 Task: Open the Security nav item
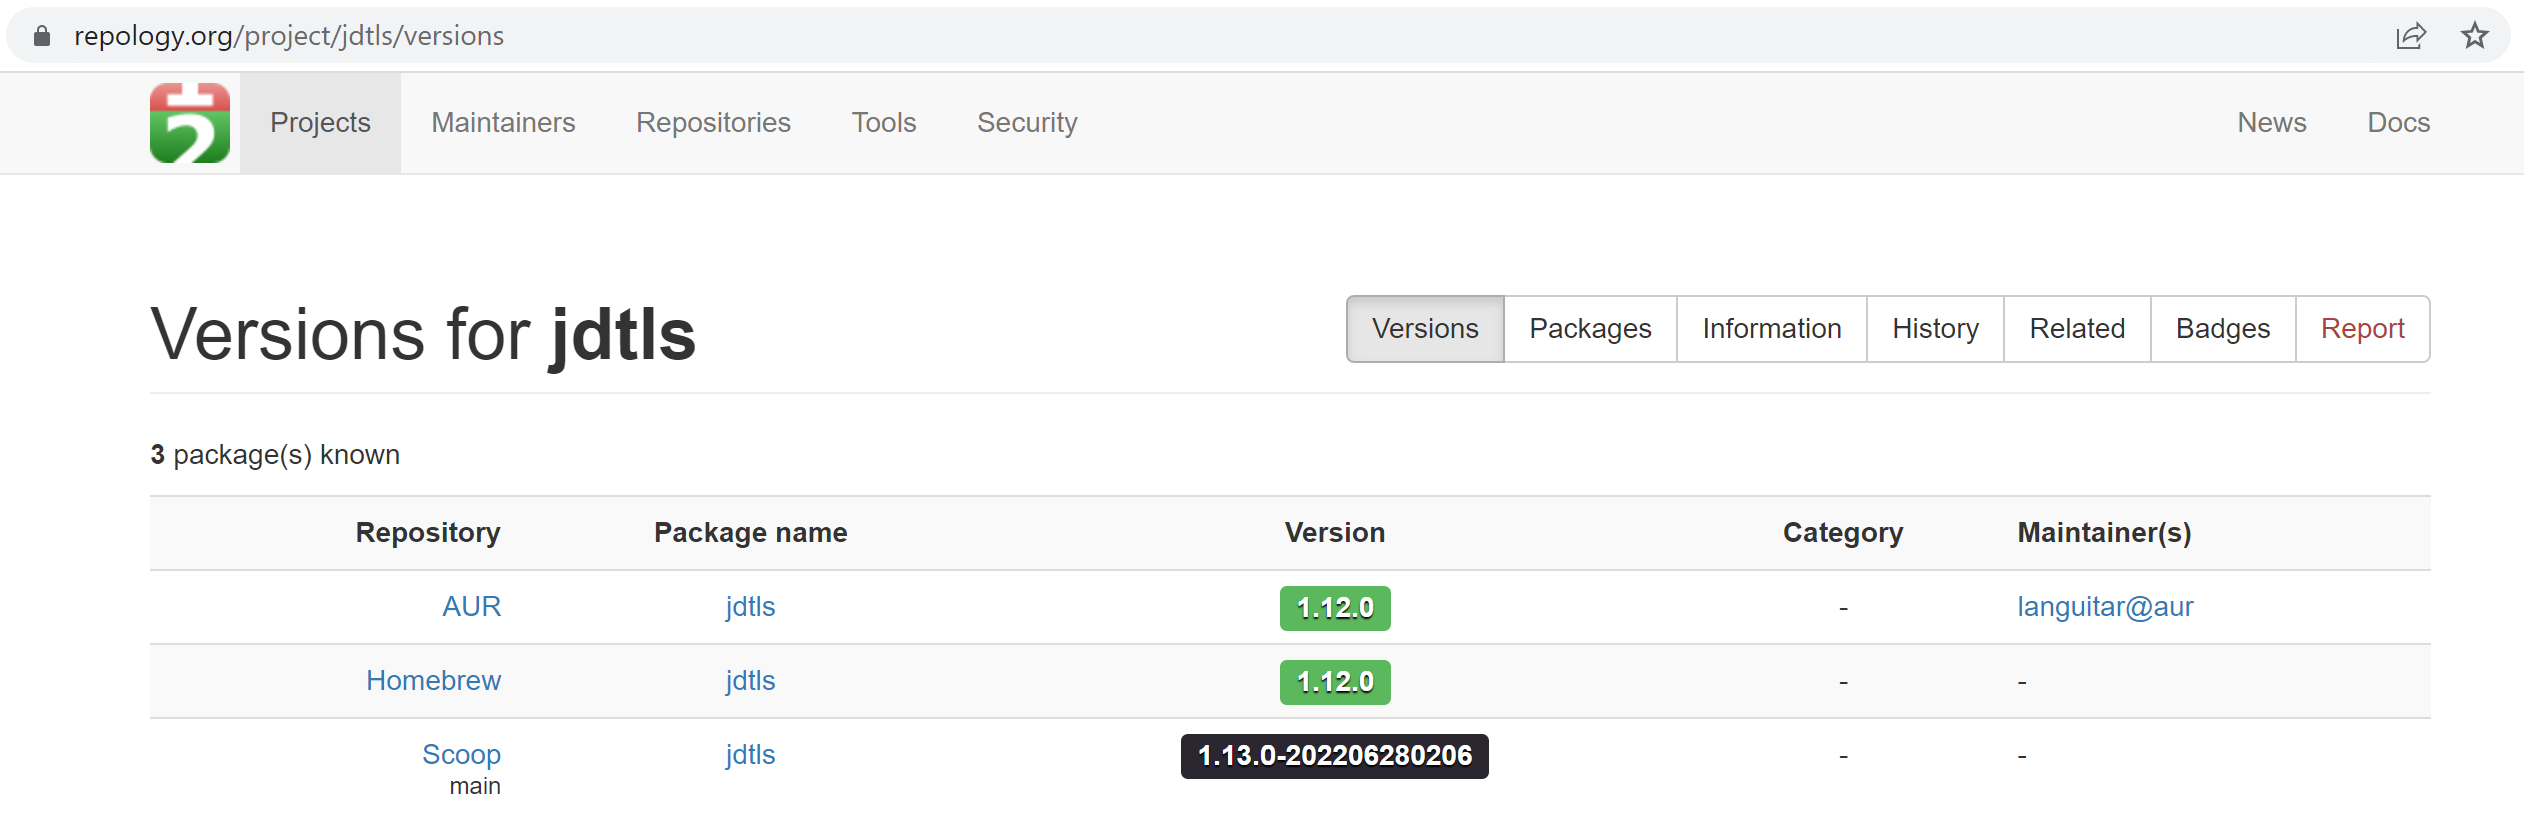(x=1027, y=123)
